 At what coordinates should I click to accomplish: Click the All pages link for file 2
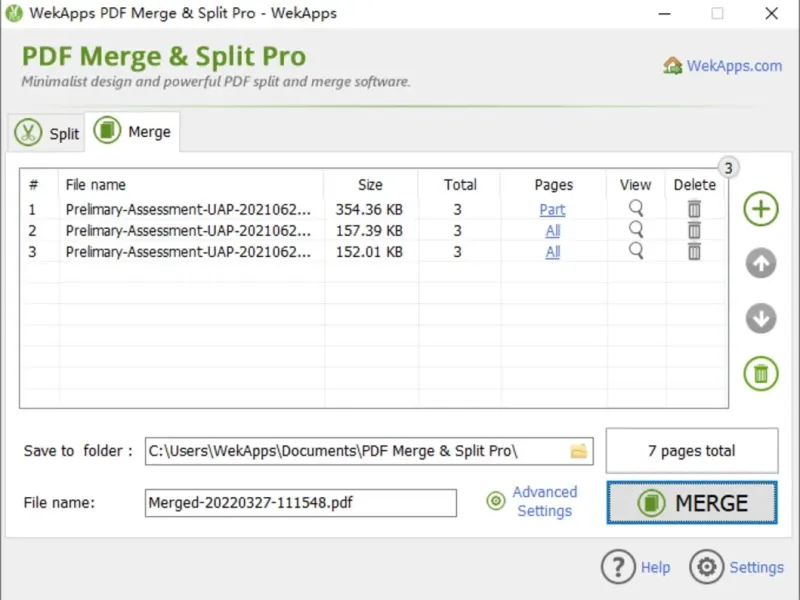(553, 231)
